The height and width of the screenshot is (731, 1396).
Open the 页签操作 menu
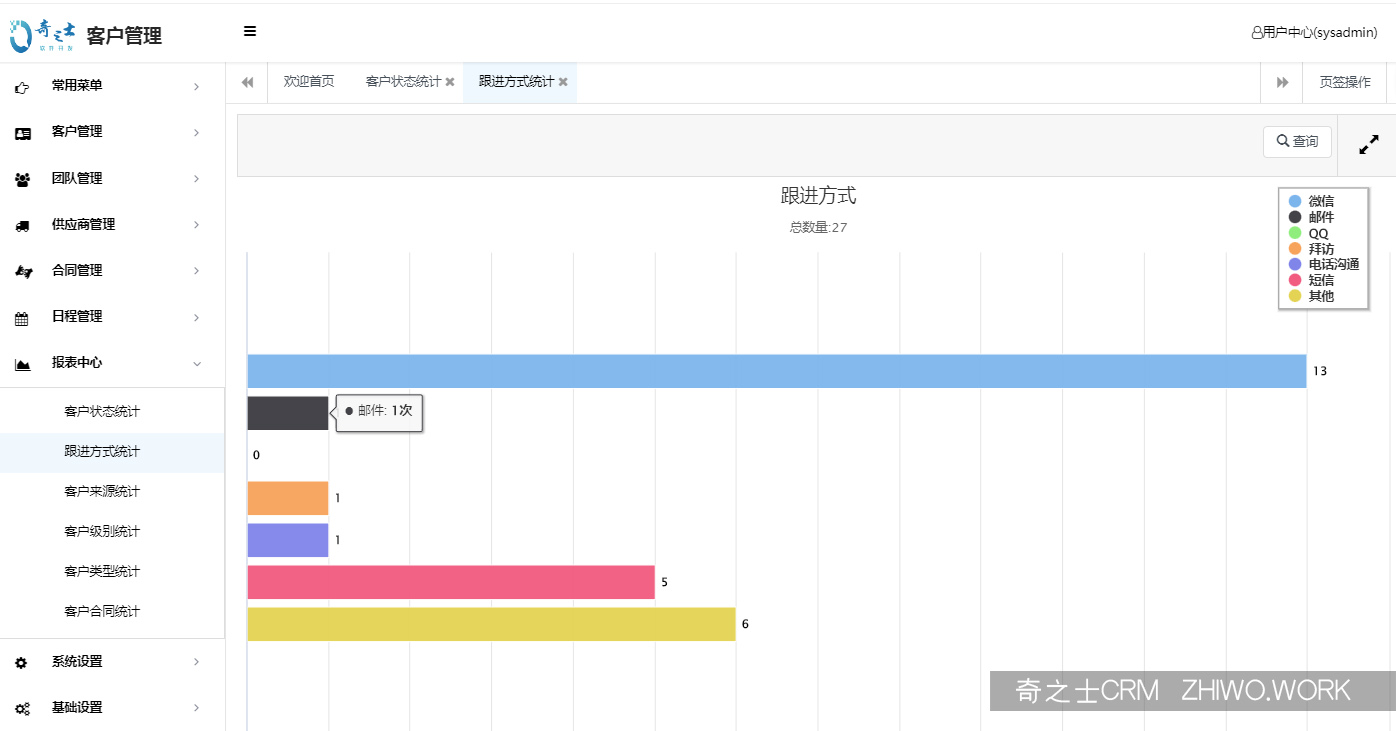pos(1343,82)
